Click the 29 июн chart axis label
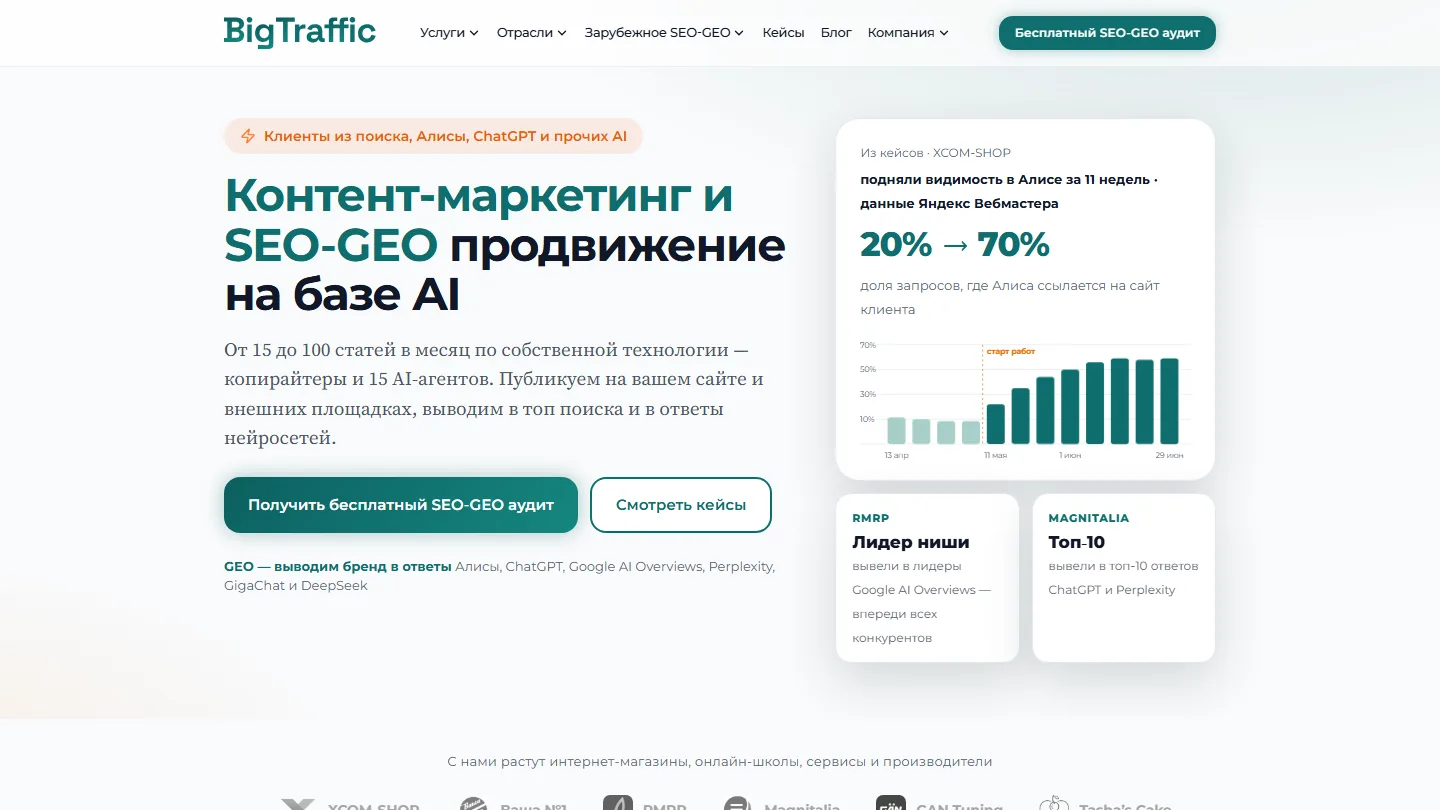 [1169, 455]
